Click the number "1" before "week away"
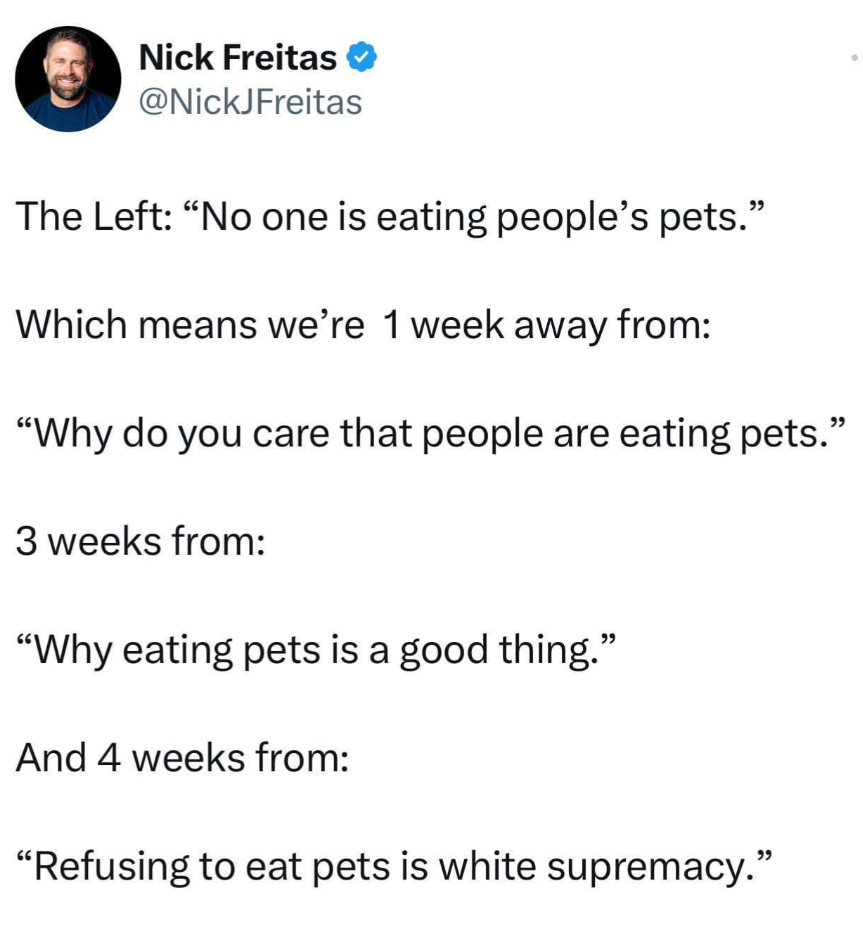 click(392, 325)
